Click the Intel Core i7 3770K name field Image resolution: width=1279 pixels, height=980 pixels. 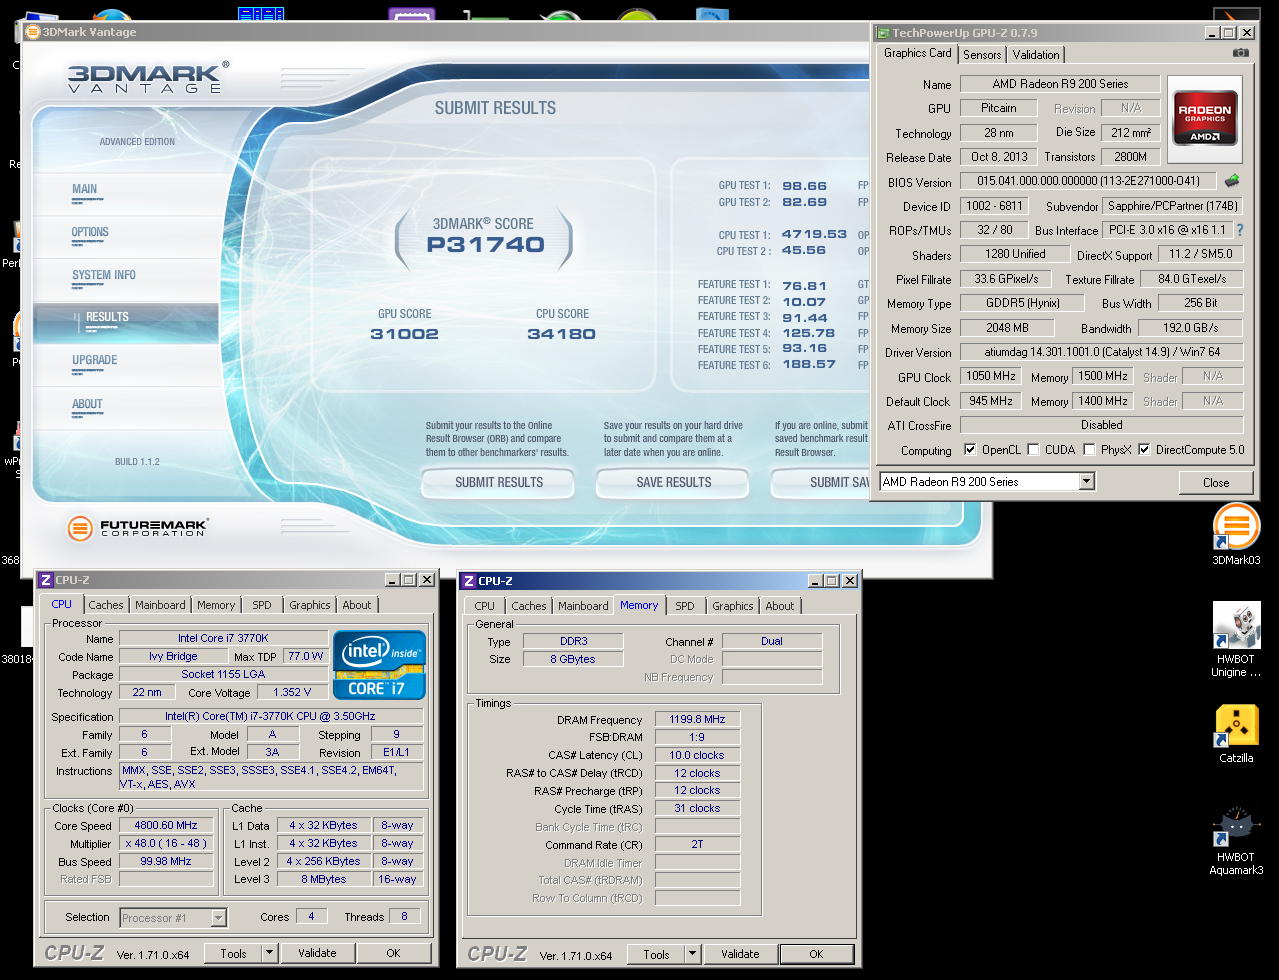pos(223,638)
